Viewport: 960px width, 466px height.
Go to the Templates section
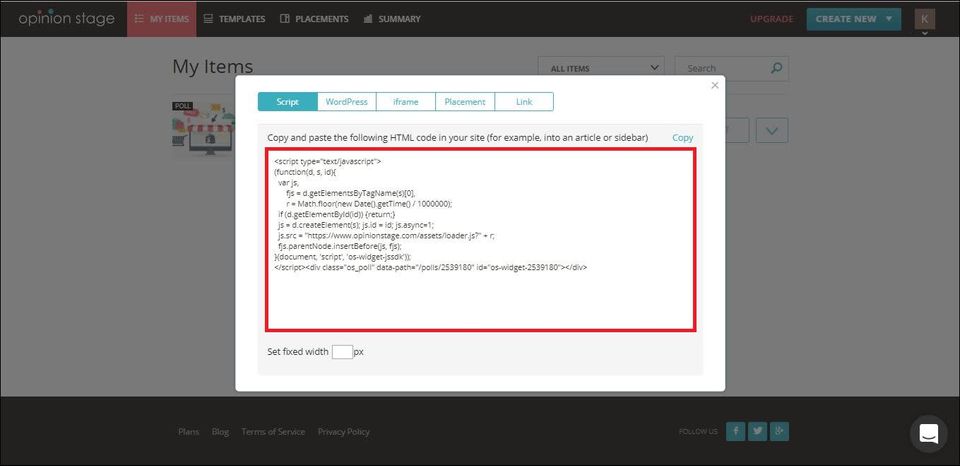(x=234, y=19)
